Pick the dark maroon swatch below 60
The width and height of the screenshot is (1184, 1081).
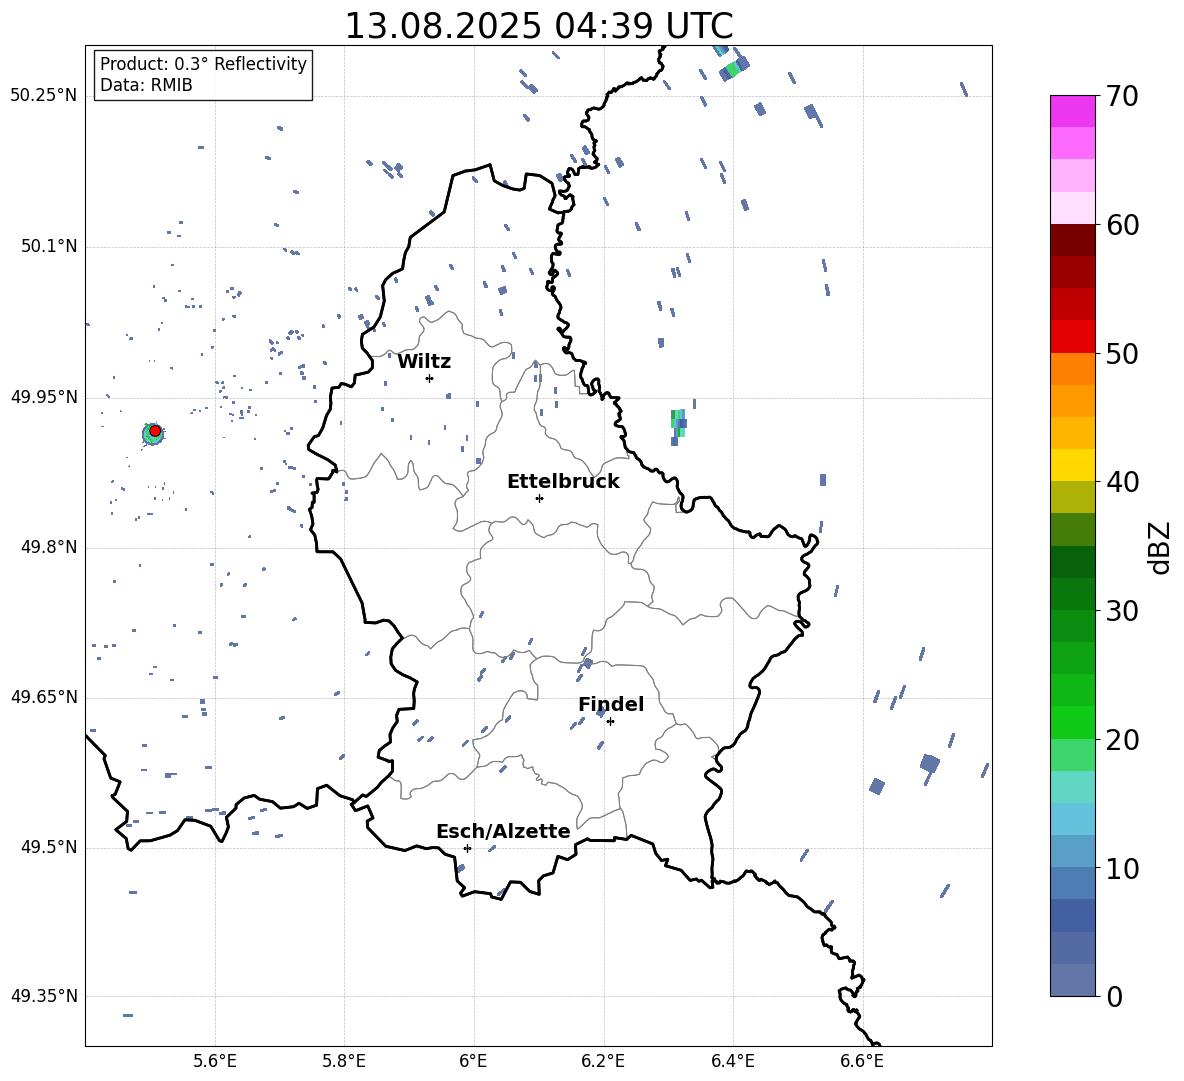click(x=1073, y=240)
